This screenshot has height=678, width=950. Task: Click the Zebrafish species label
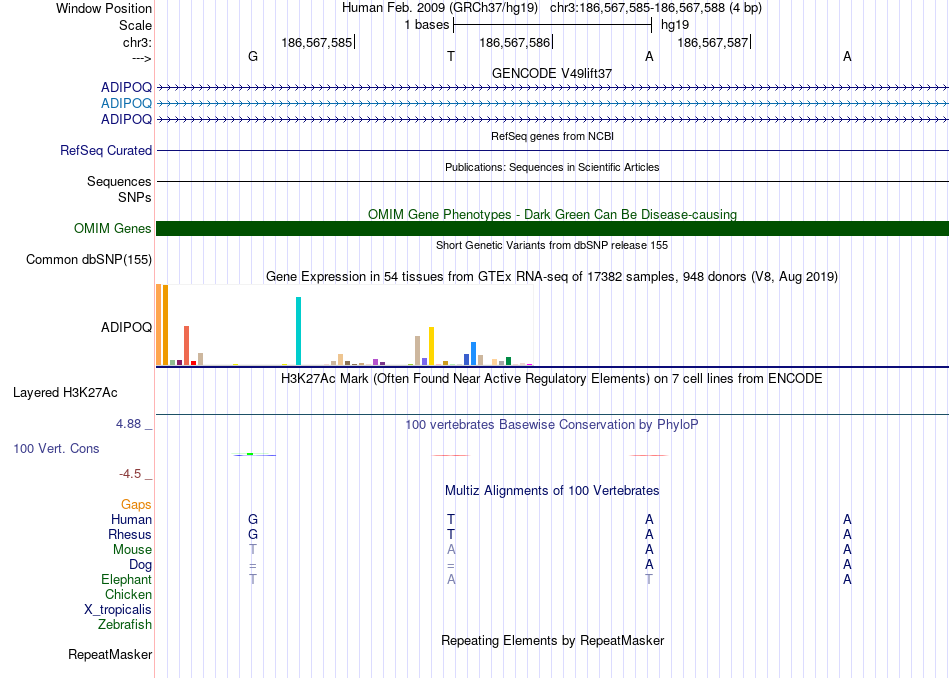tap(125, 625)
